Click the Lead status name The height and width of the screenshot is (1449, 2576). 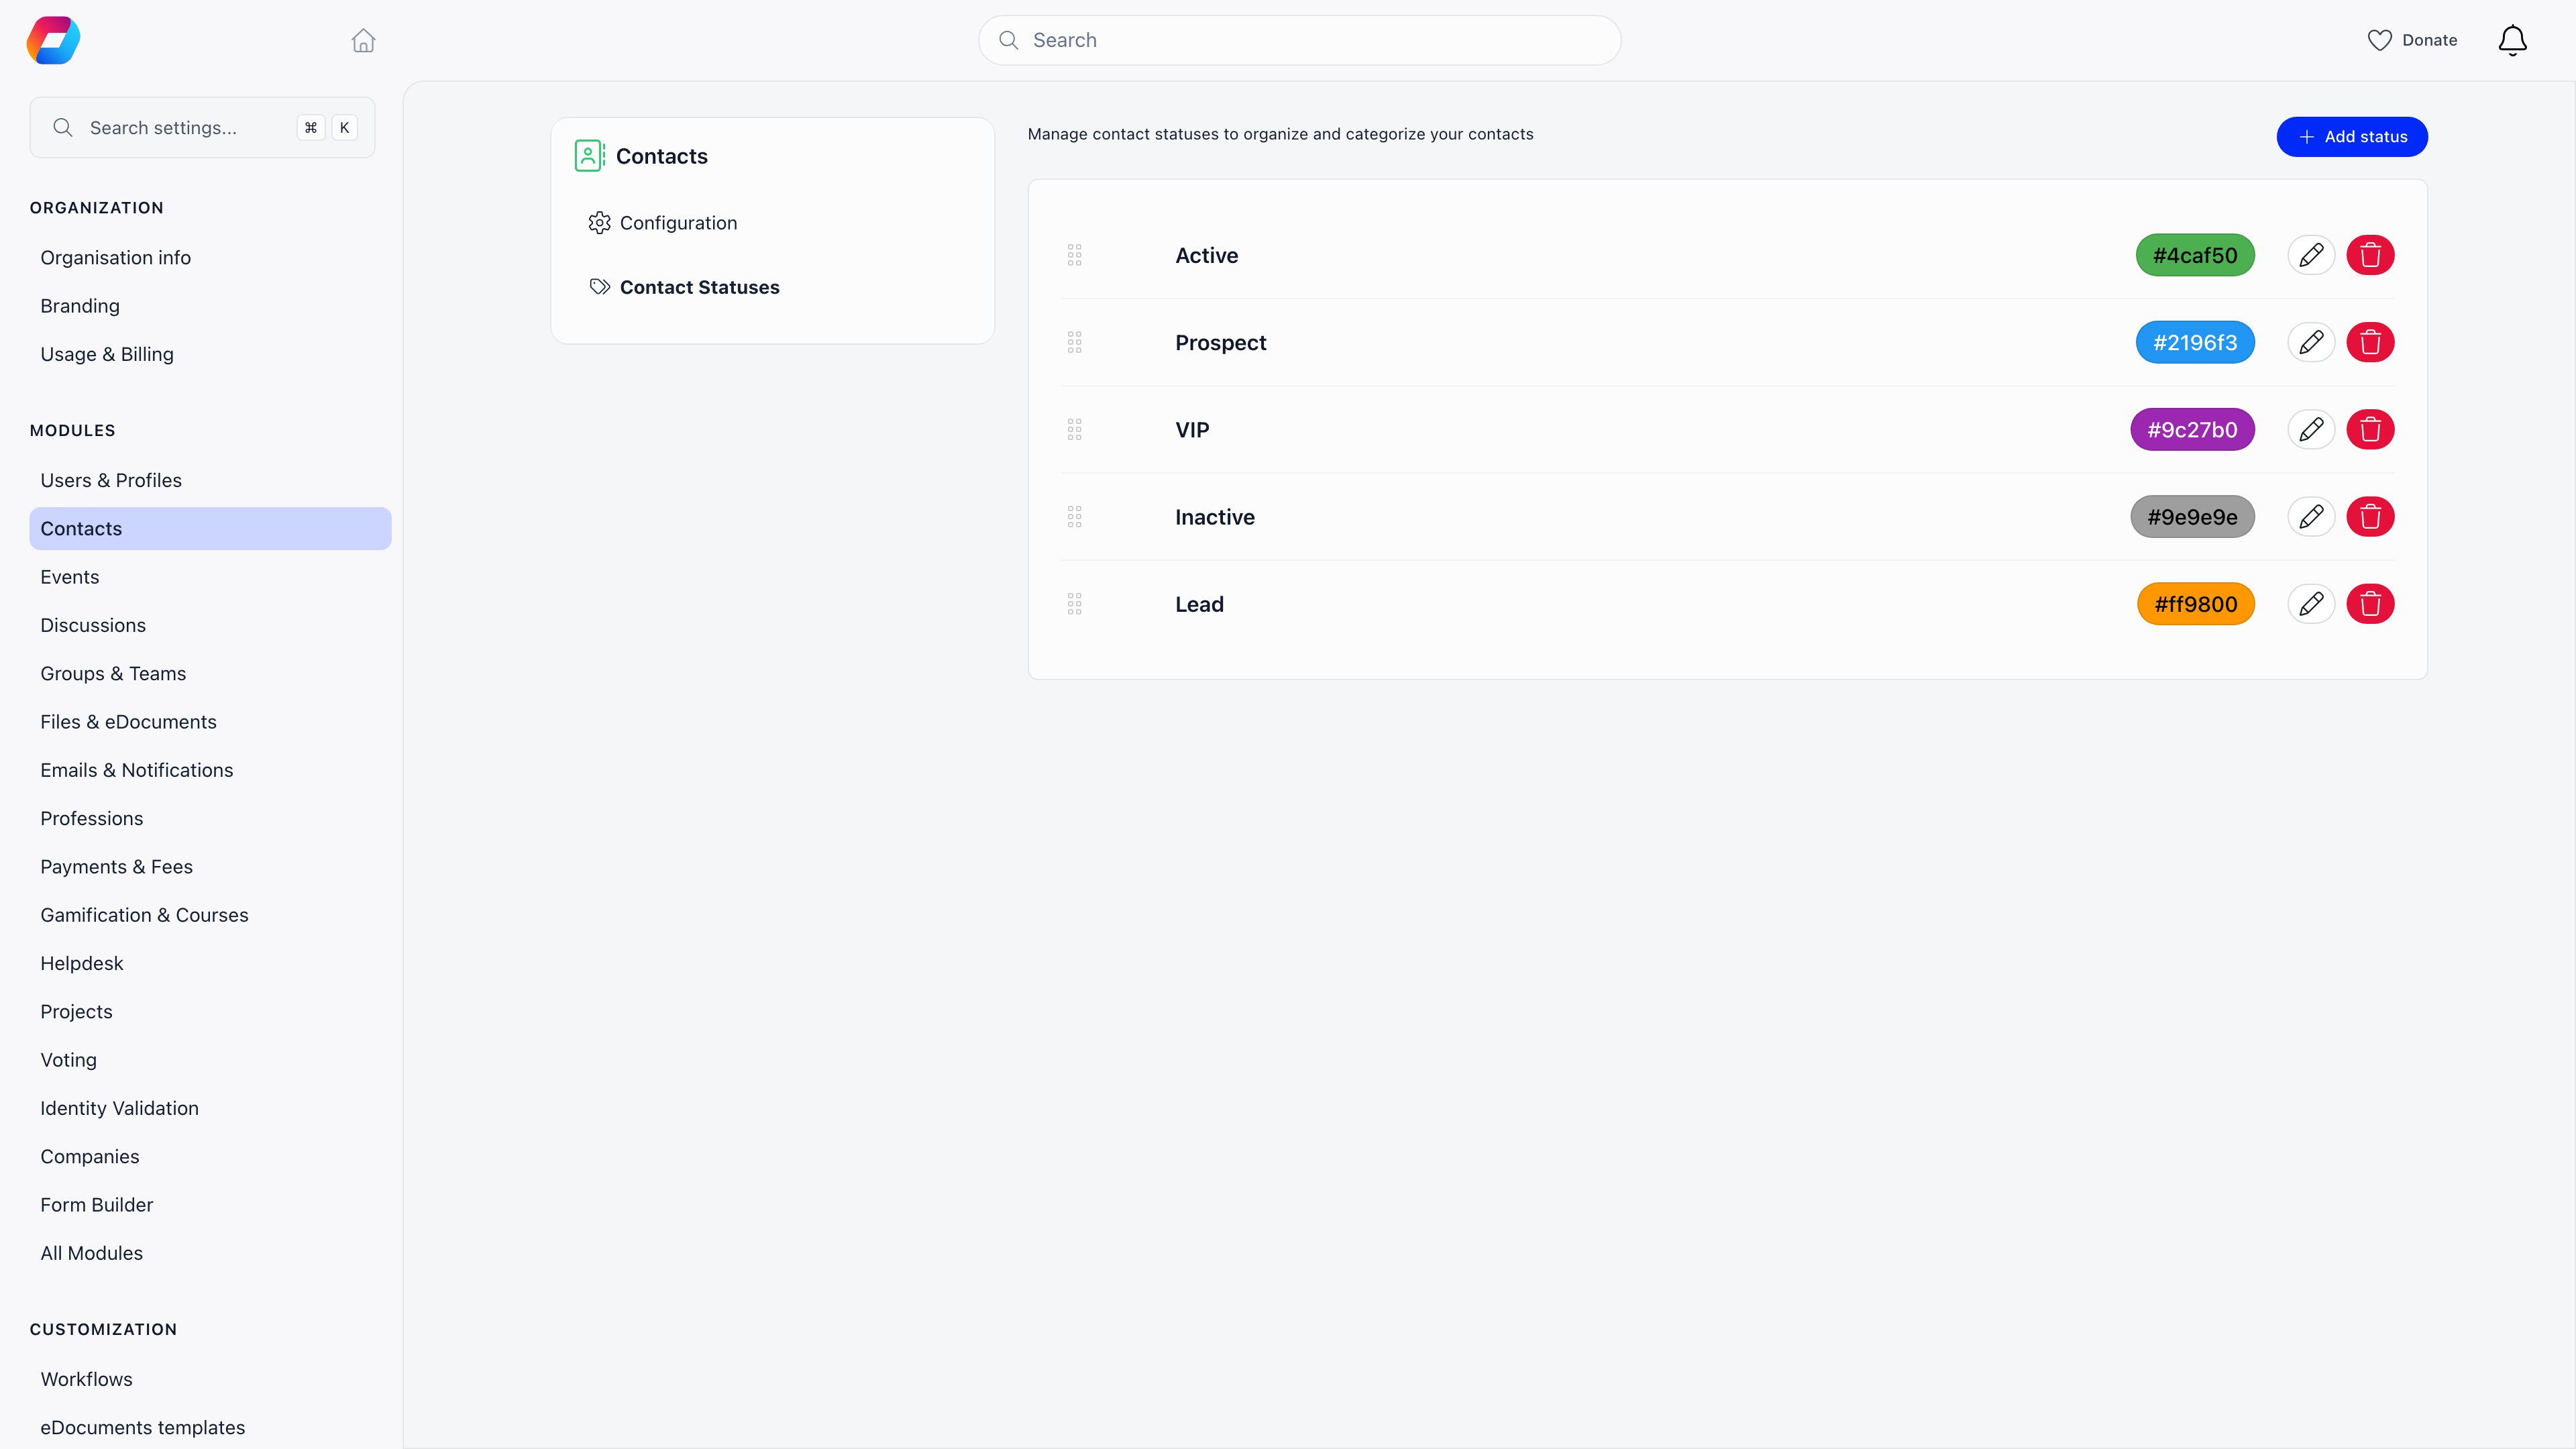[x=1199, y=603]
